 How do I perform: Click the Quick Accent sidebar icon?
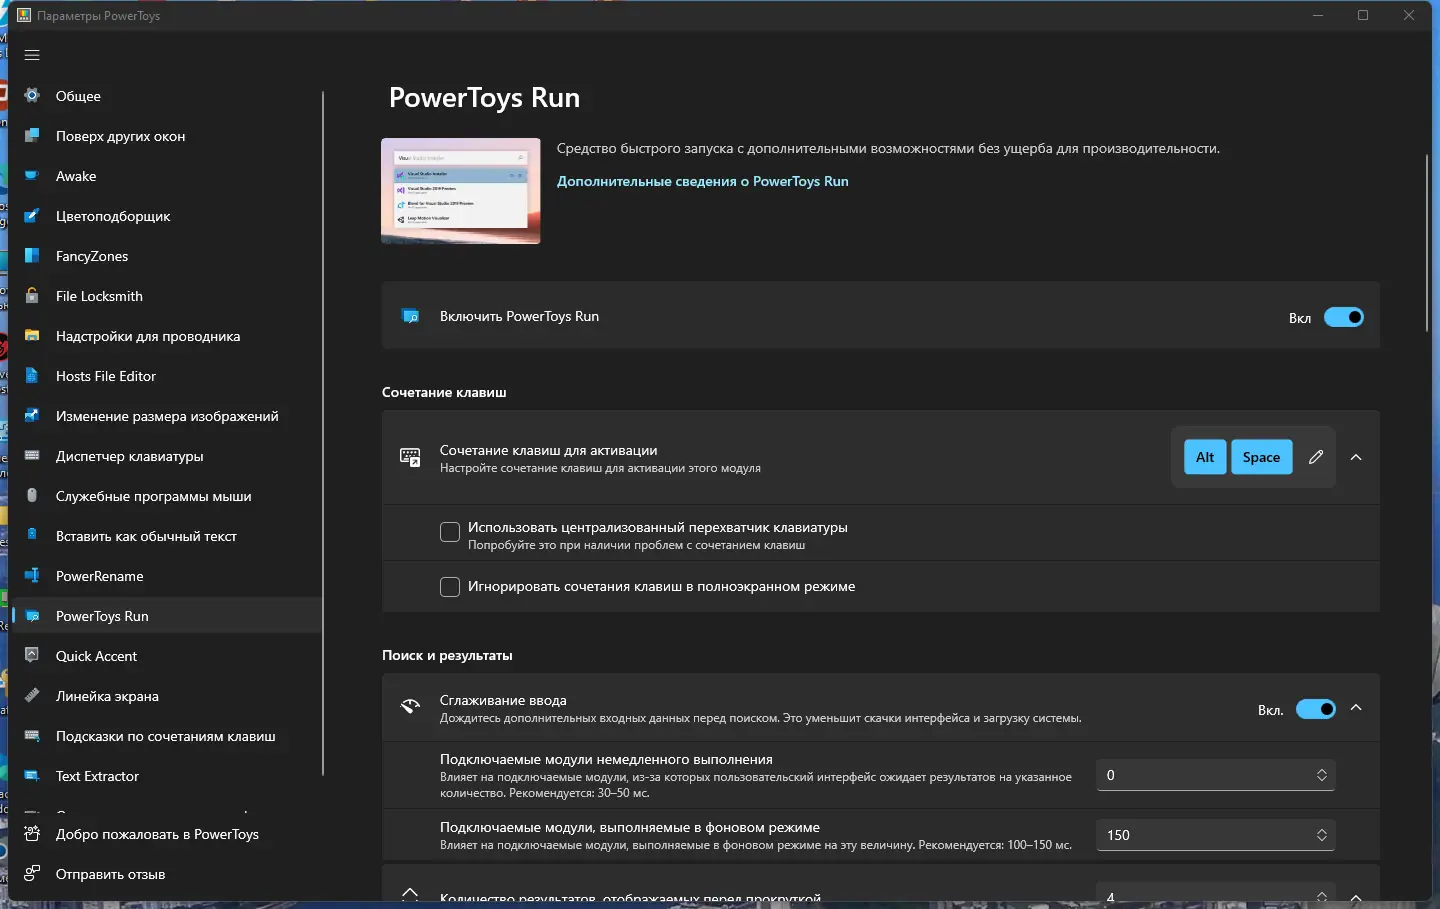point(32,656)
